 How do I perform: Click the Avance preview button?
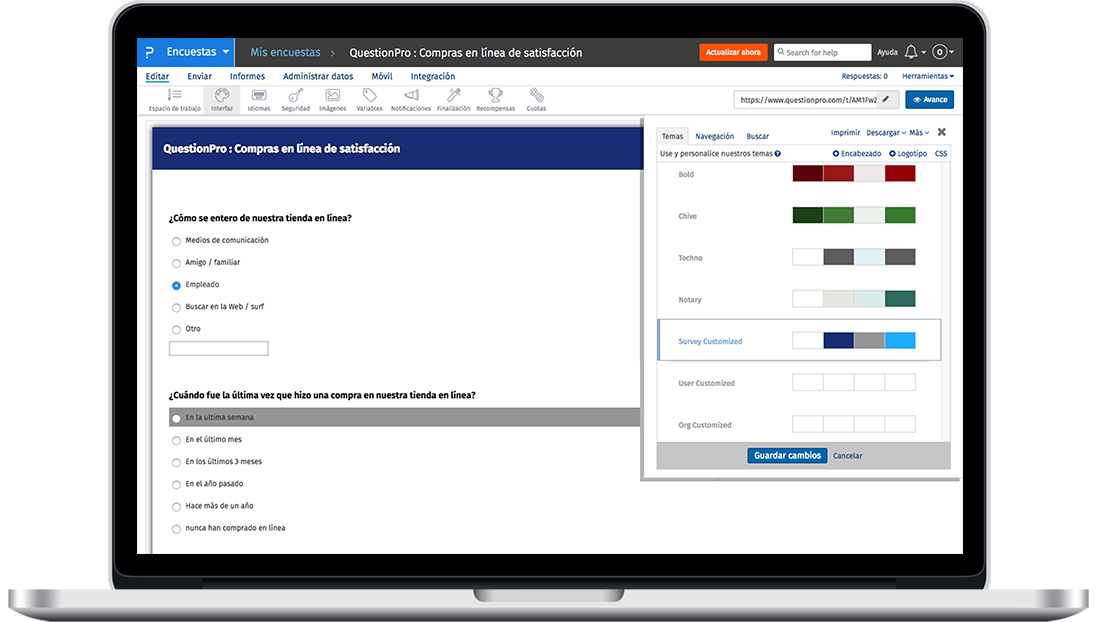[930, 100]
